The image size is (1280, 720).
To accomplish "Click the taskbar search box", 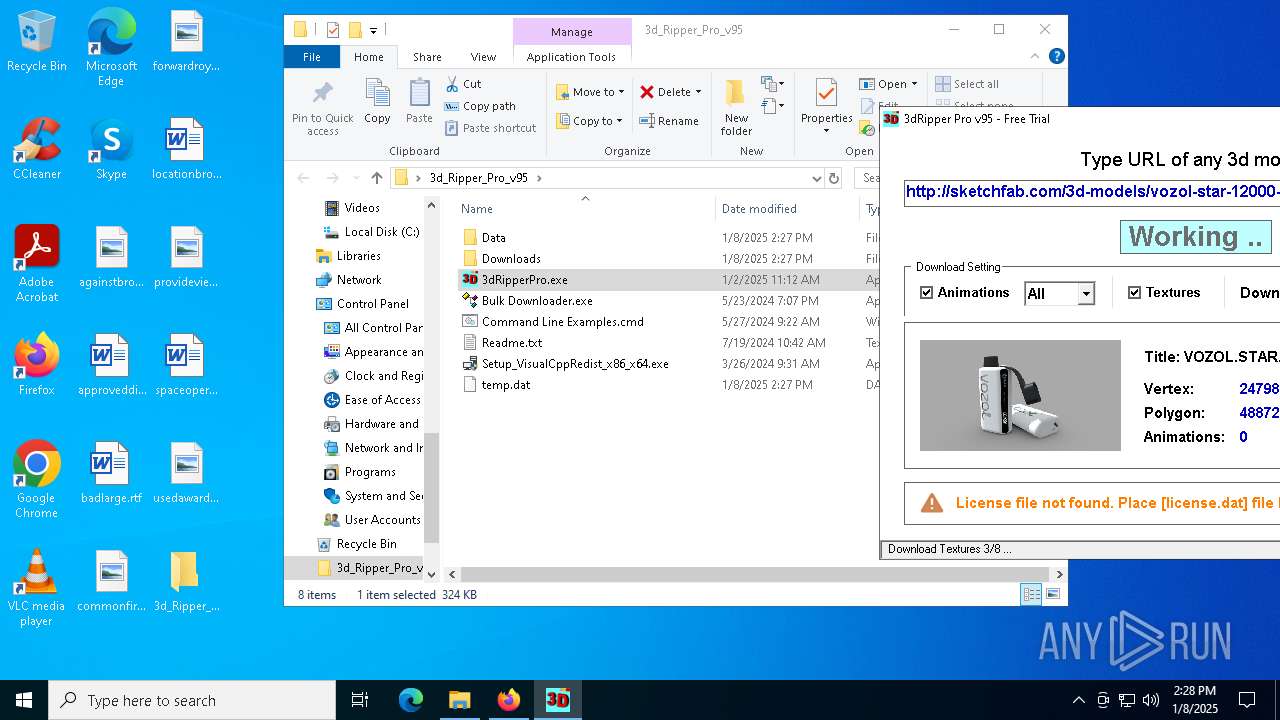I will (x=192, y=700).
